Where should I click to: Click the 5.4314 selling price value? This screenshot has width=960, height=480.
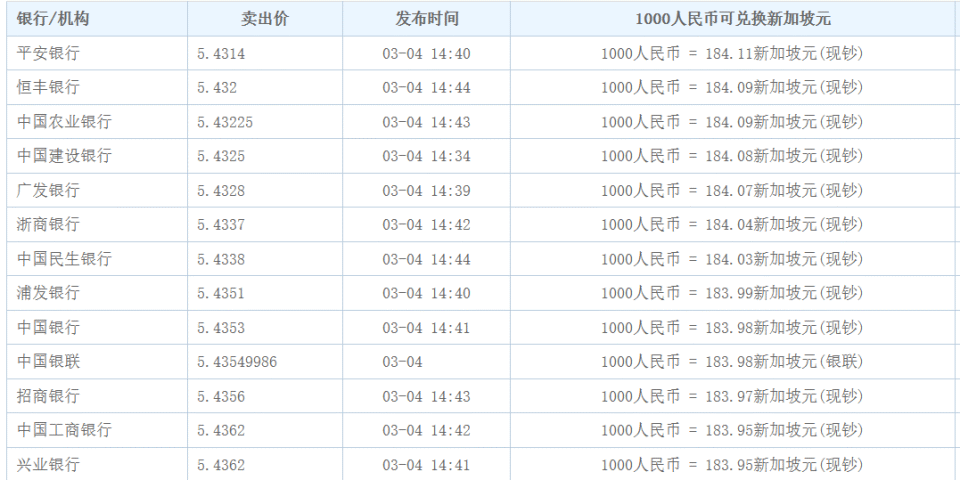(221, 54)
